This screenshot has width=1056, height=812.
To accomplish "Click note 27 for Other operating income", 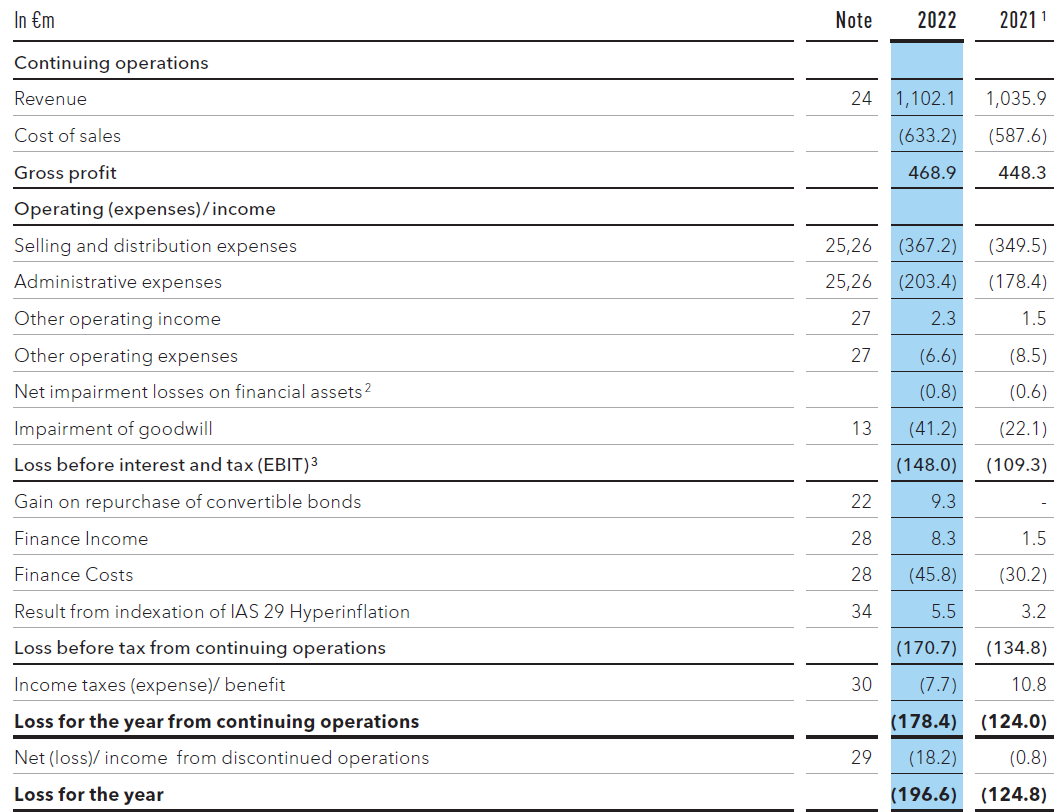I will point(861,319).
